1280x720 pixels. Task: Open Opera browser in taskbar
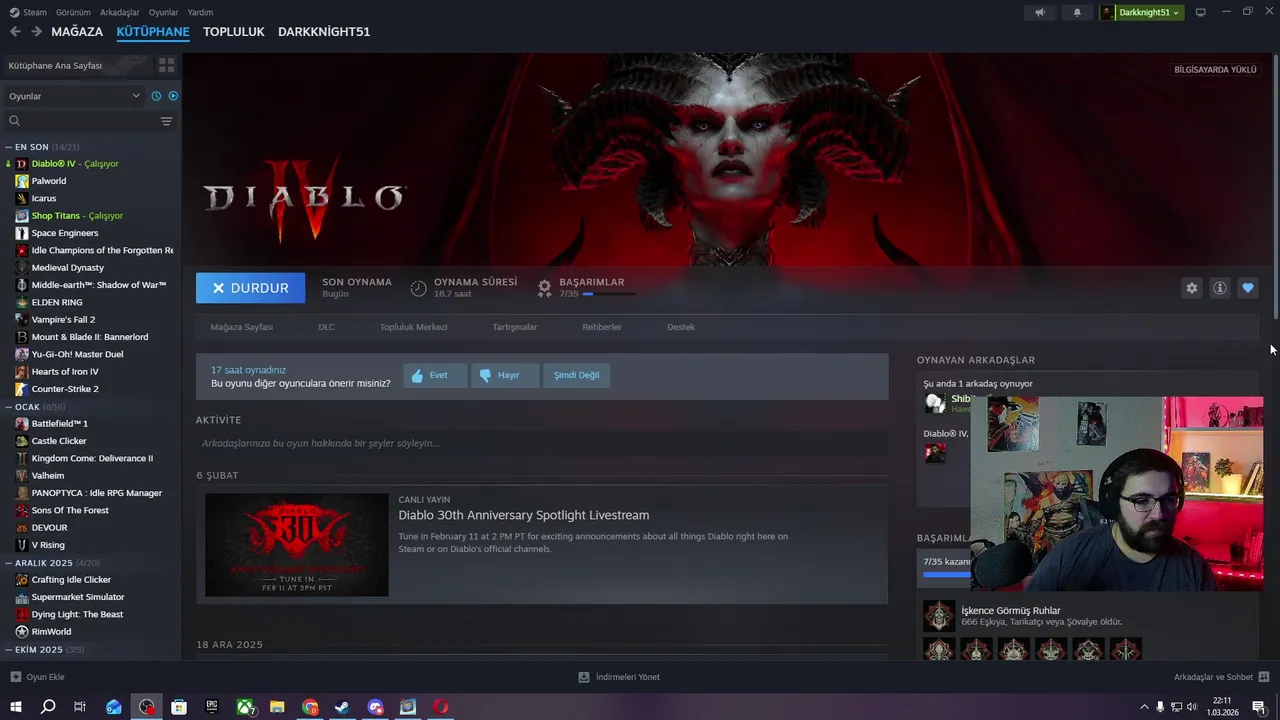[x=441, y=707]
